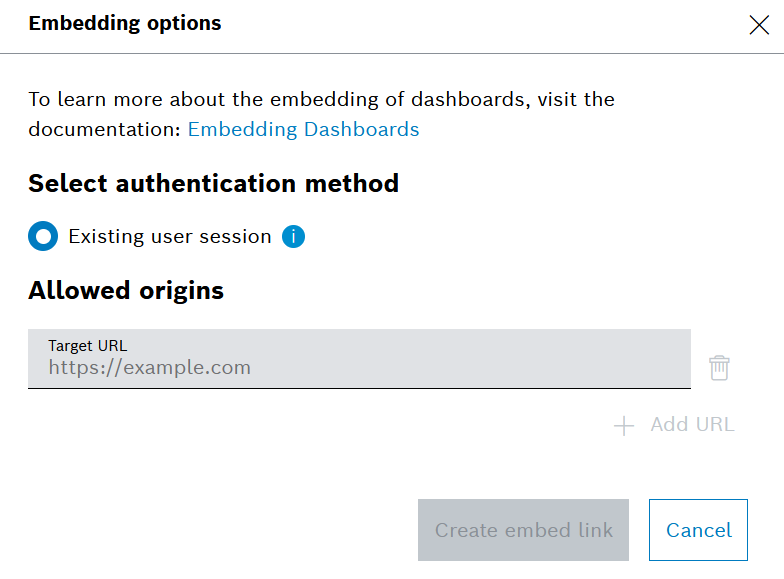This screenshot has height=579, width=784.
Task: Delete the URL entry using trash icon
Action: pyautogui.click(x=719, y=367)
